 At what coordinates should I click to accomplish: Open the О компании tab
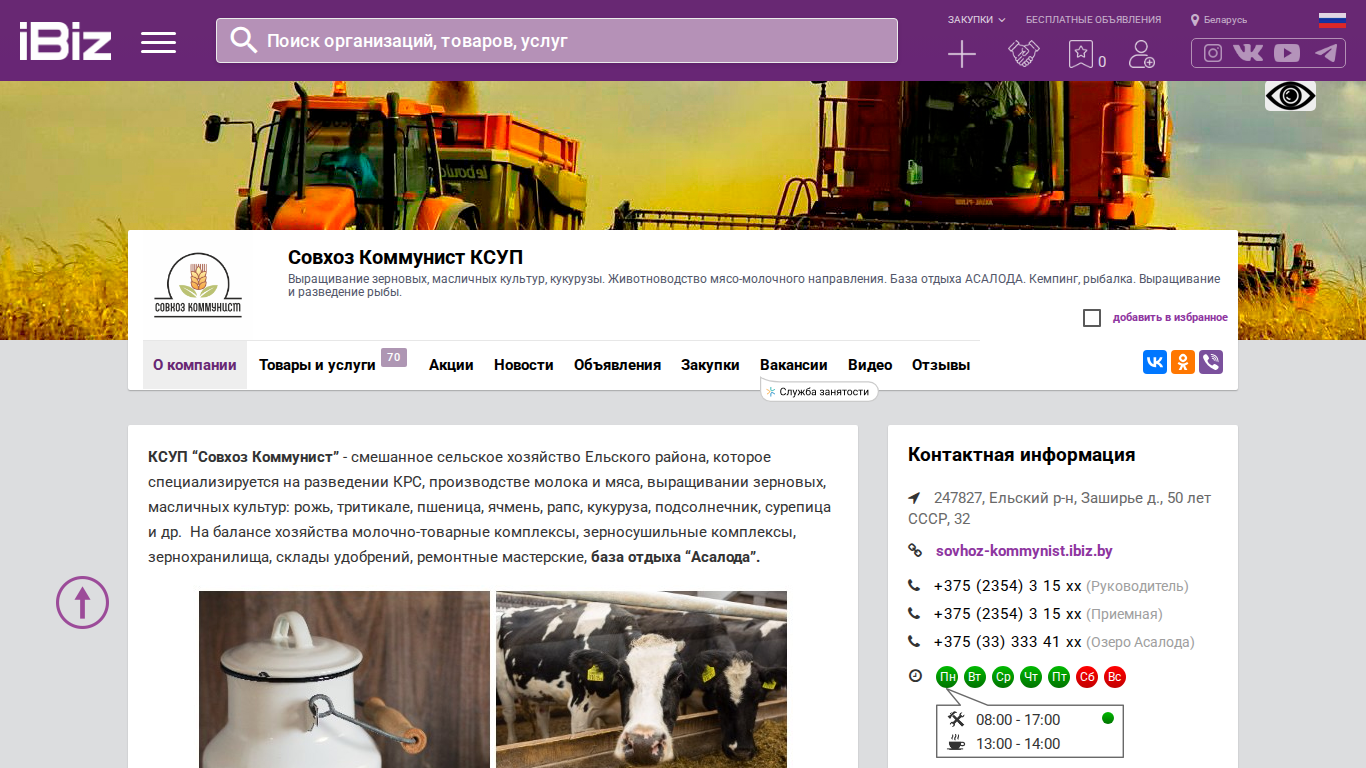coord(195,365)
